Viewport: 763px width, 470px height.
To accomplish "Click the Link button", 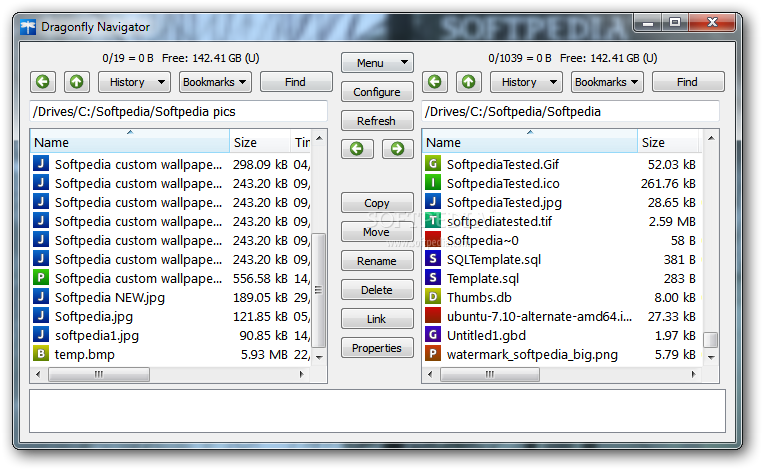I will click(x=377, y=319).
